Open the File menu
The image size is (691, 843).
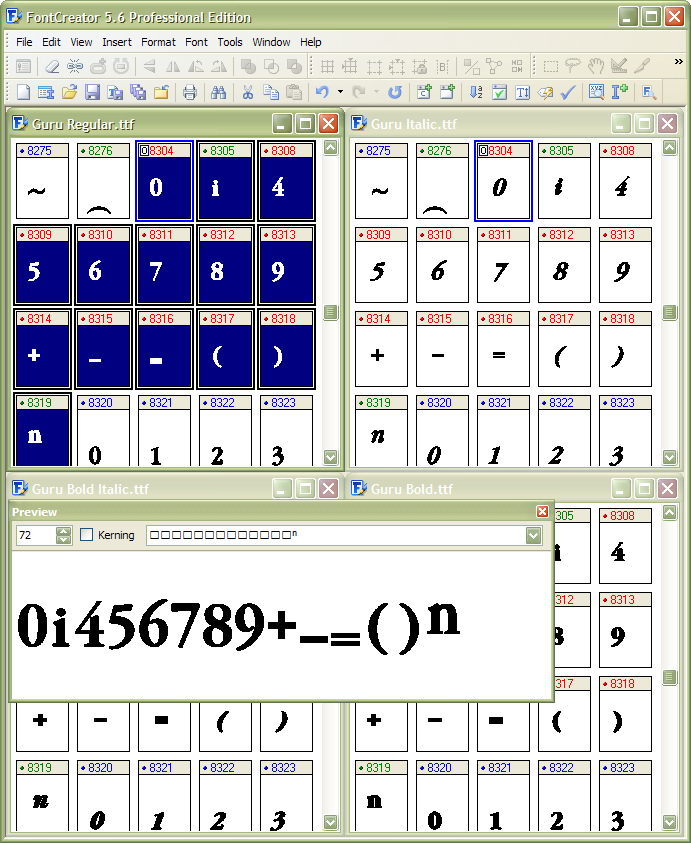pyautogui.click(x=24, y=42)
